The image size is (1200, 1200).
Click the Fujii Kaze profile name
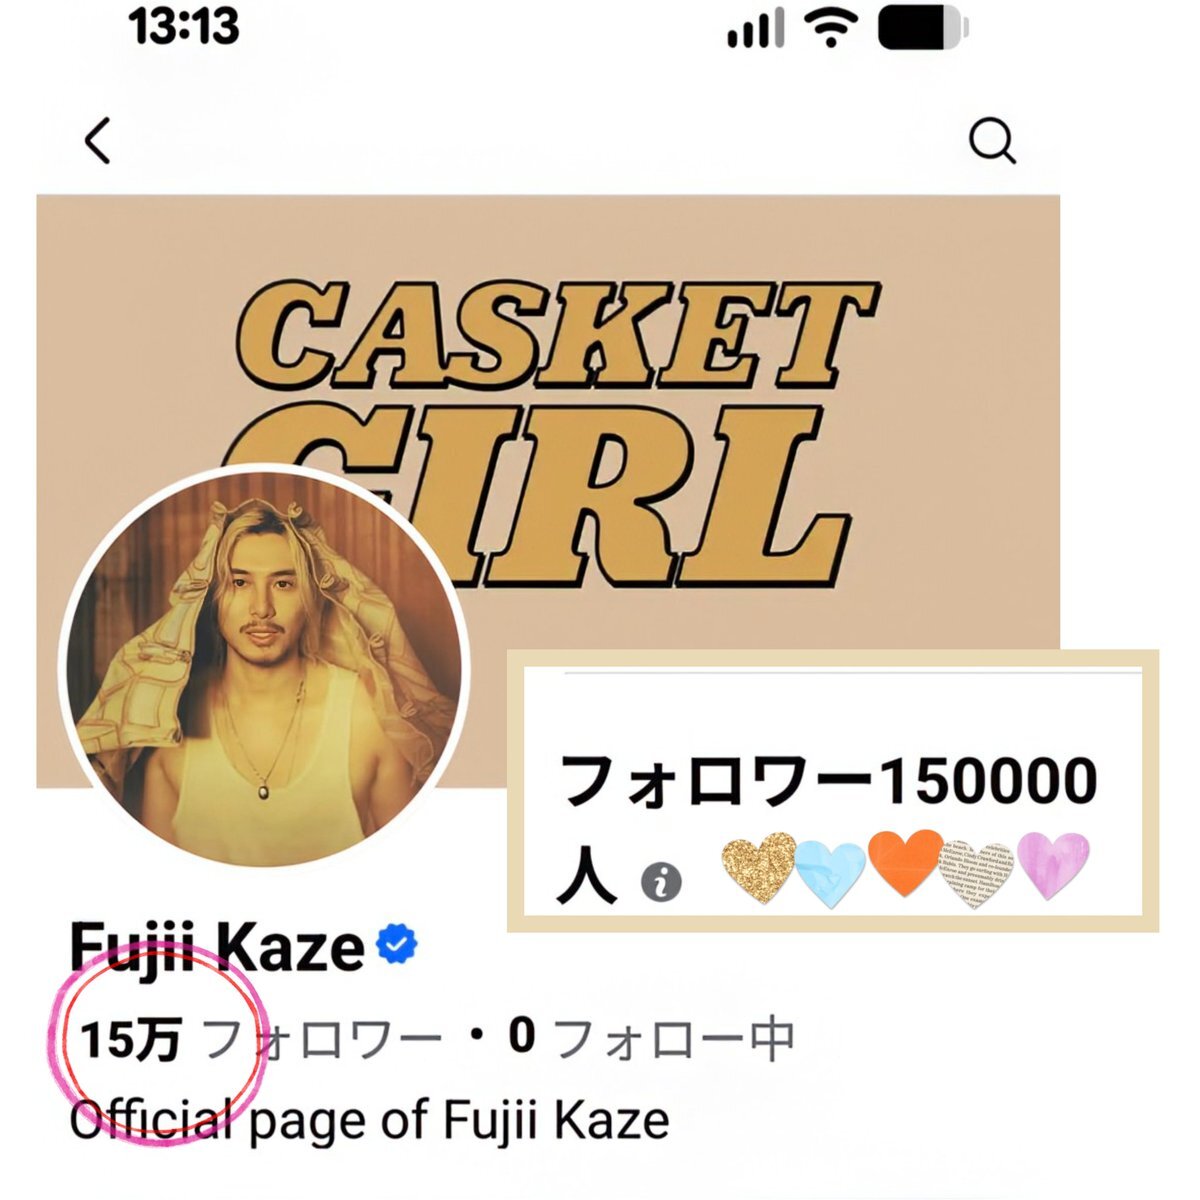point(217,946)
